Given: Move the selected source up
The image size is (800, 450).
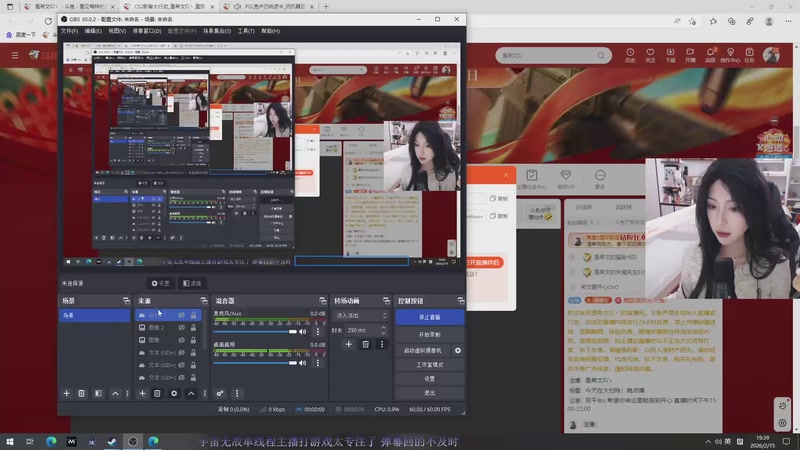Looking at the screenshot, I should click(x=191, y=393).
